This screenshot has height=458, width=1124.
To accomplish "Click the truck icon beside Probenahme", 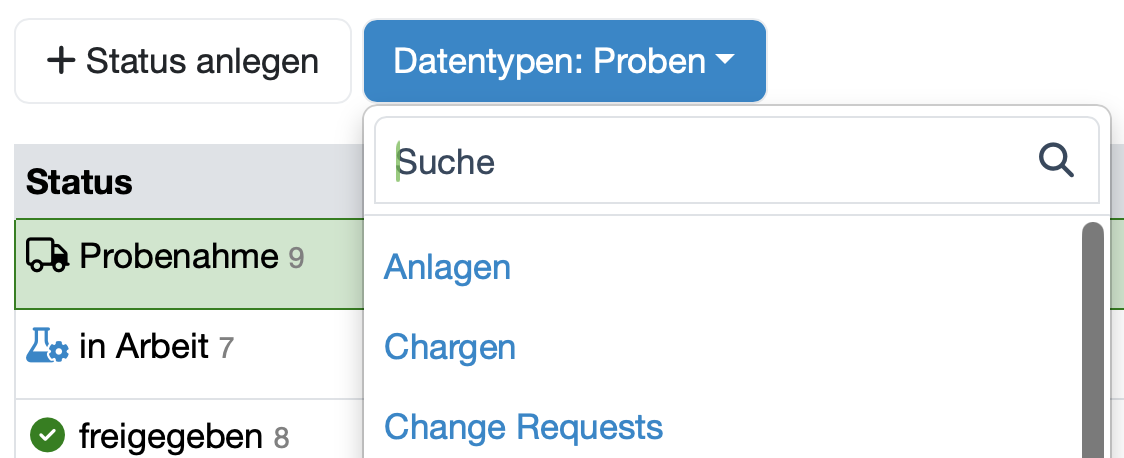I will [47, 257].
